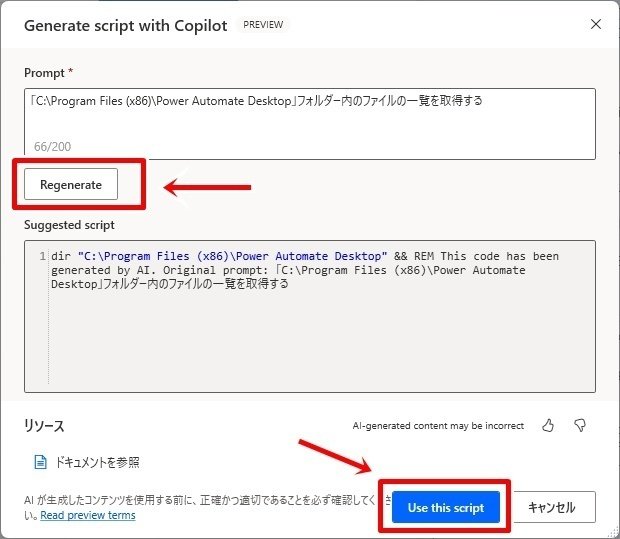Select line number 1 in script gutter

42,256
